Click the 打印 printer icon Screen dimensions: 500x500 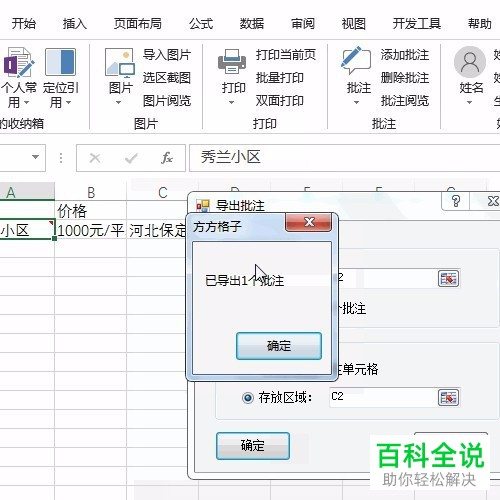(232, 61)
